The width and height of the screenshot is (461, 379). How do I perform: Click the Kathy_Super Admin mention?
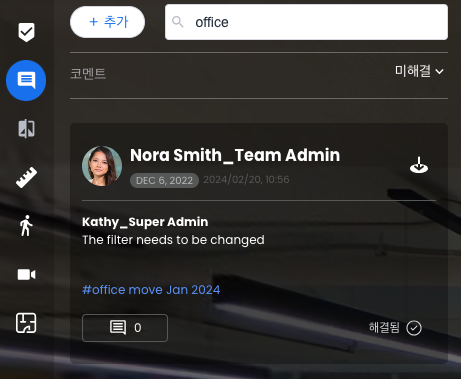145,222
